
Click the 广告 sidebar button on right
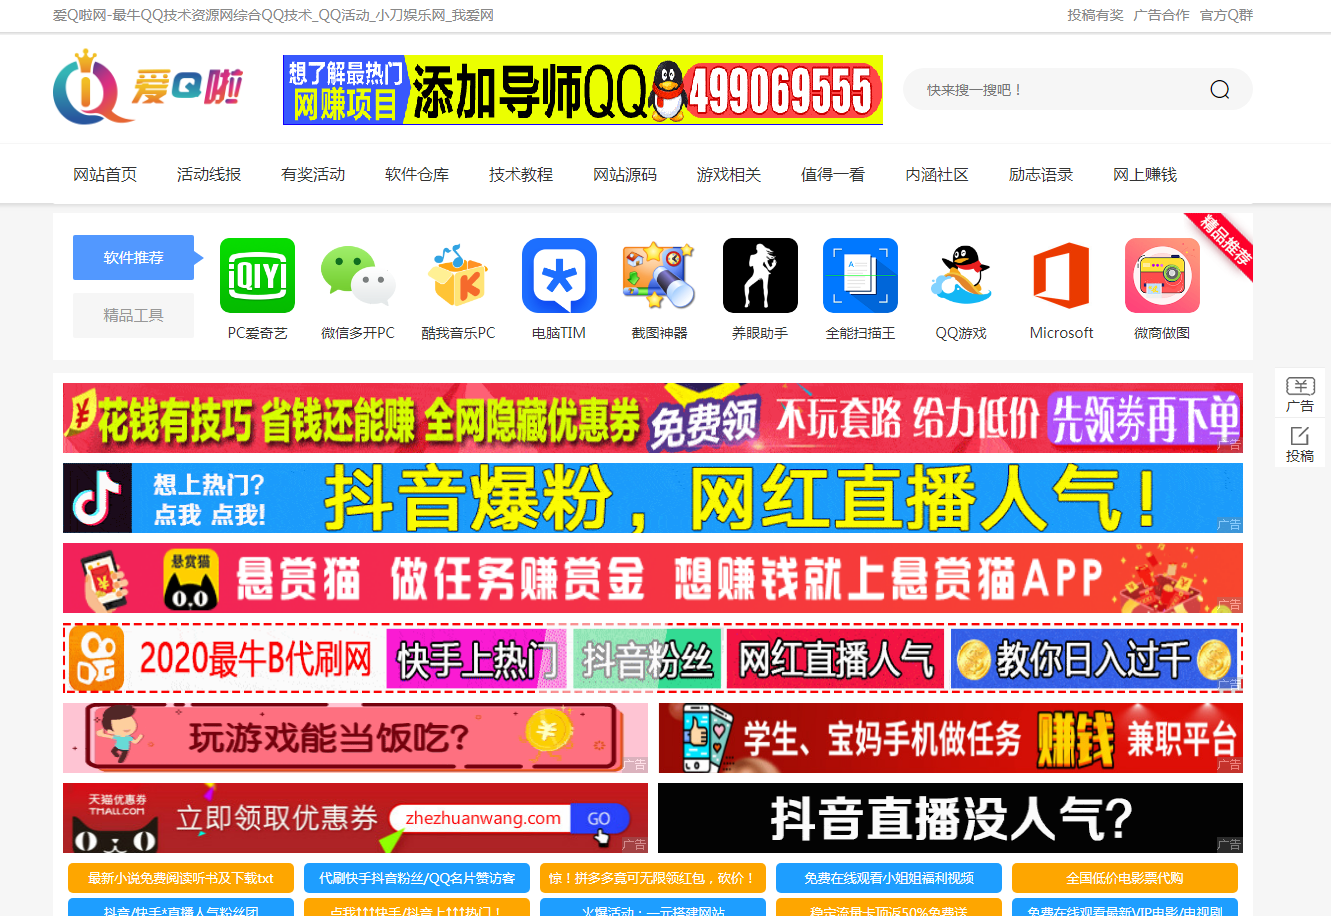[x=1299, y=394]
